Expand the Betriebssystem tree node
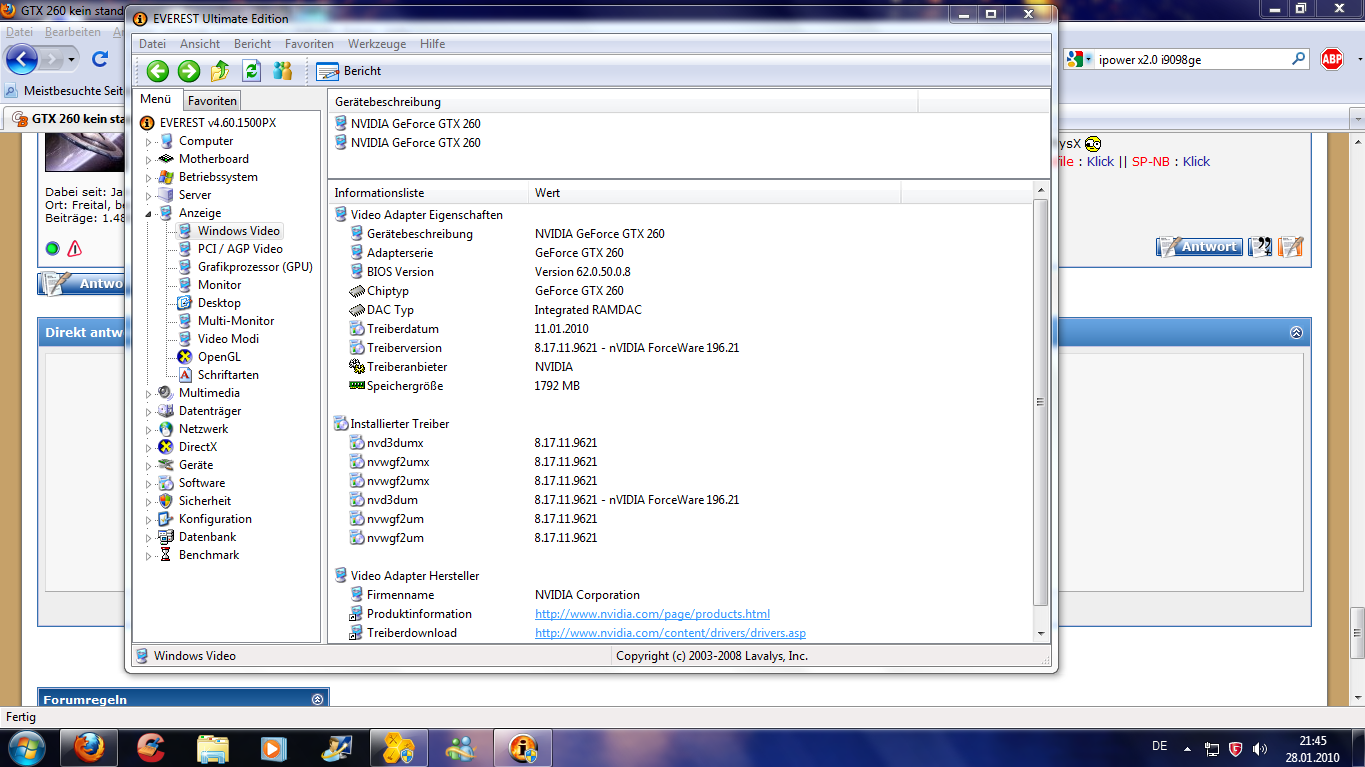1365x767 pixels. click(x=149, y=178)
